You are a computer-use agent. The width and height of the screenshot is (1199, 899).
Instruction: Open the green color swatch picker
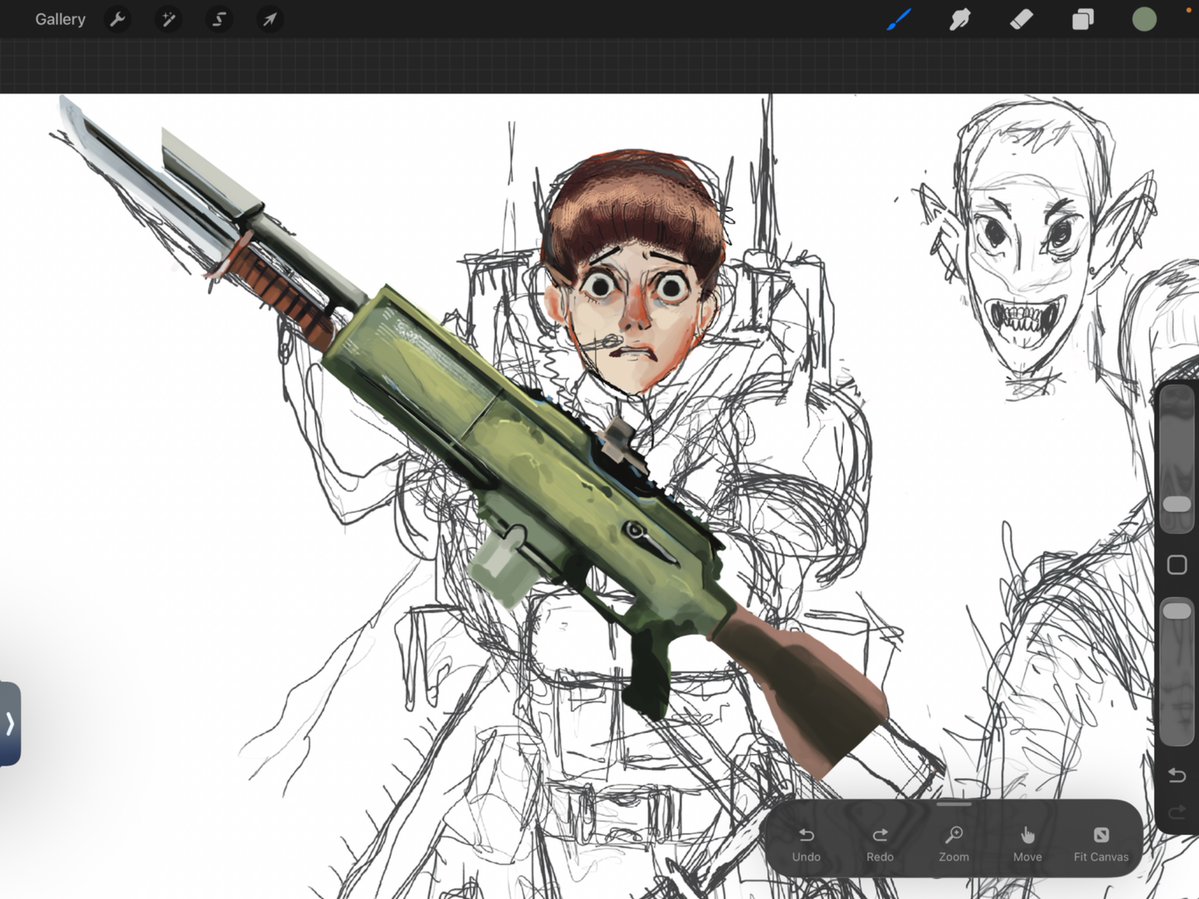1144,19
